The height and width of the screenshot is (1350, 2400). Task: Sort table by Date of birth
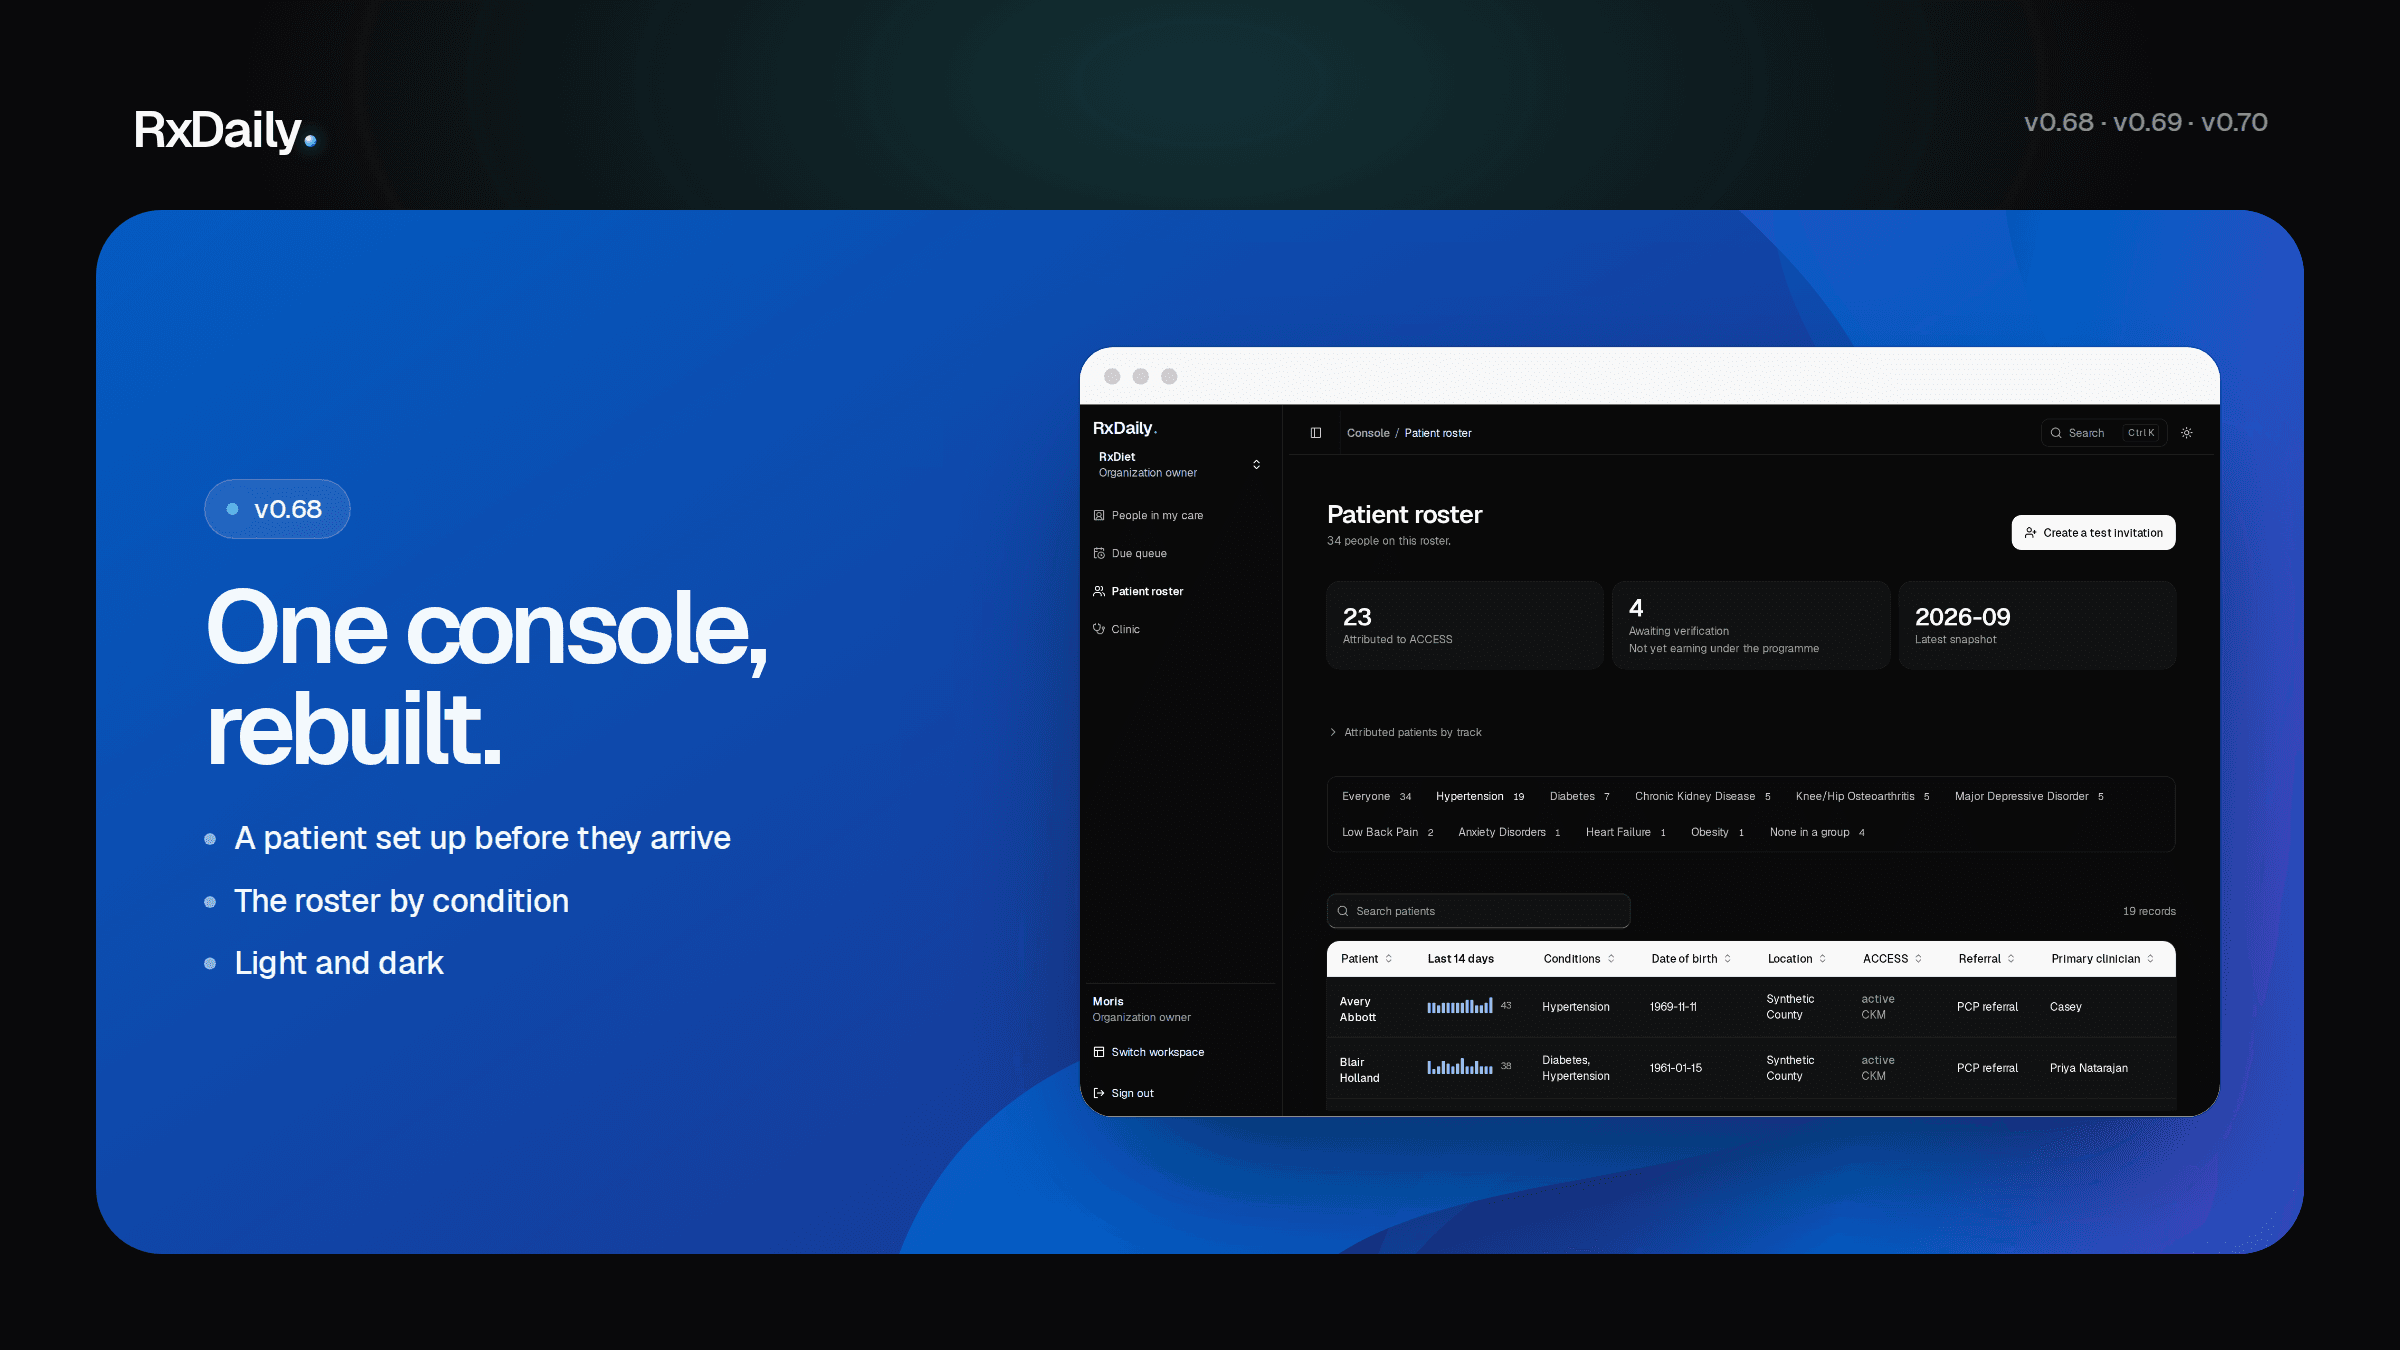point(1691,959)
